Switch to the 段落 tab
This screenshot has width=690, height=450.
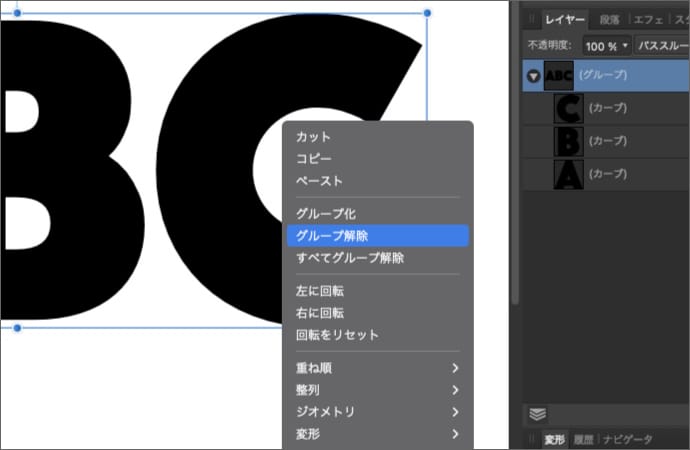pos(609,19)
